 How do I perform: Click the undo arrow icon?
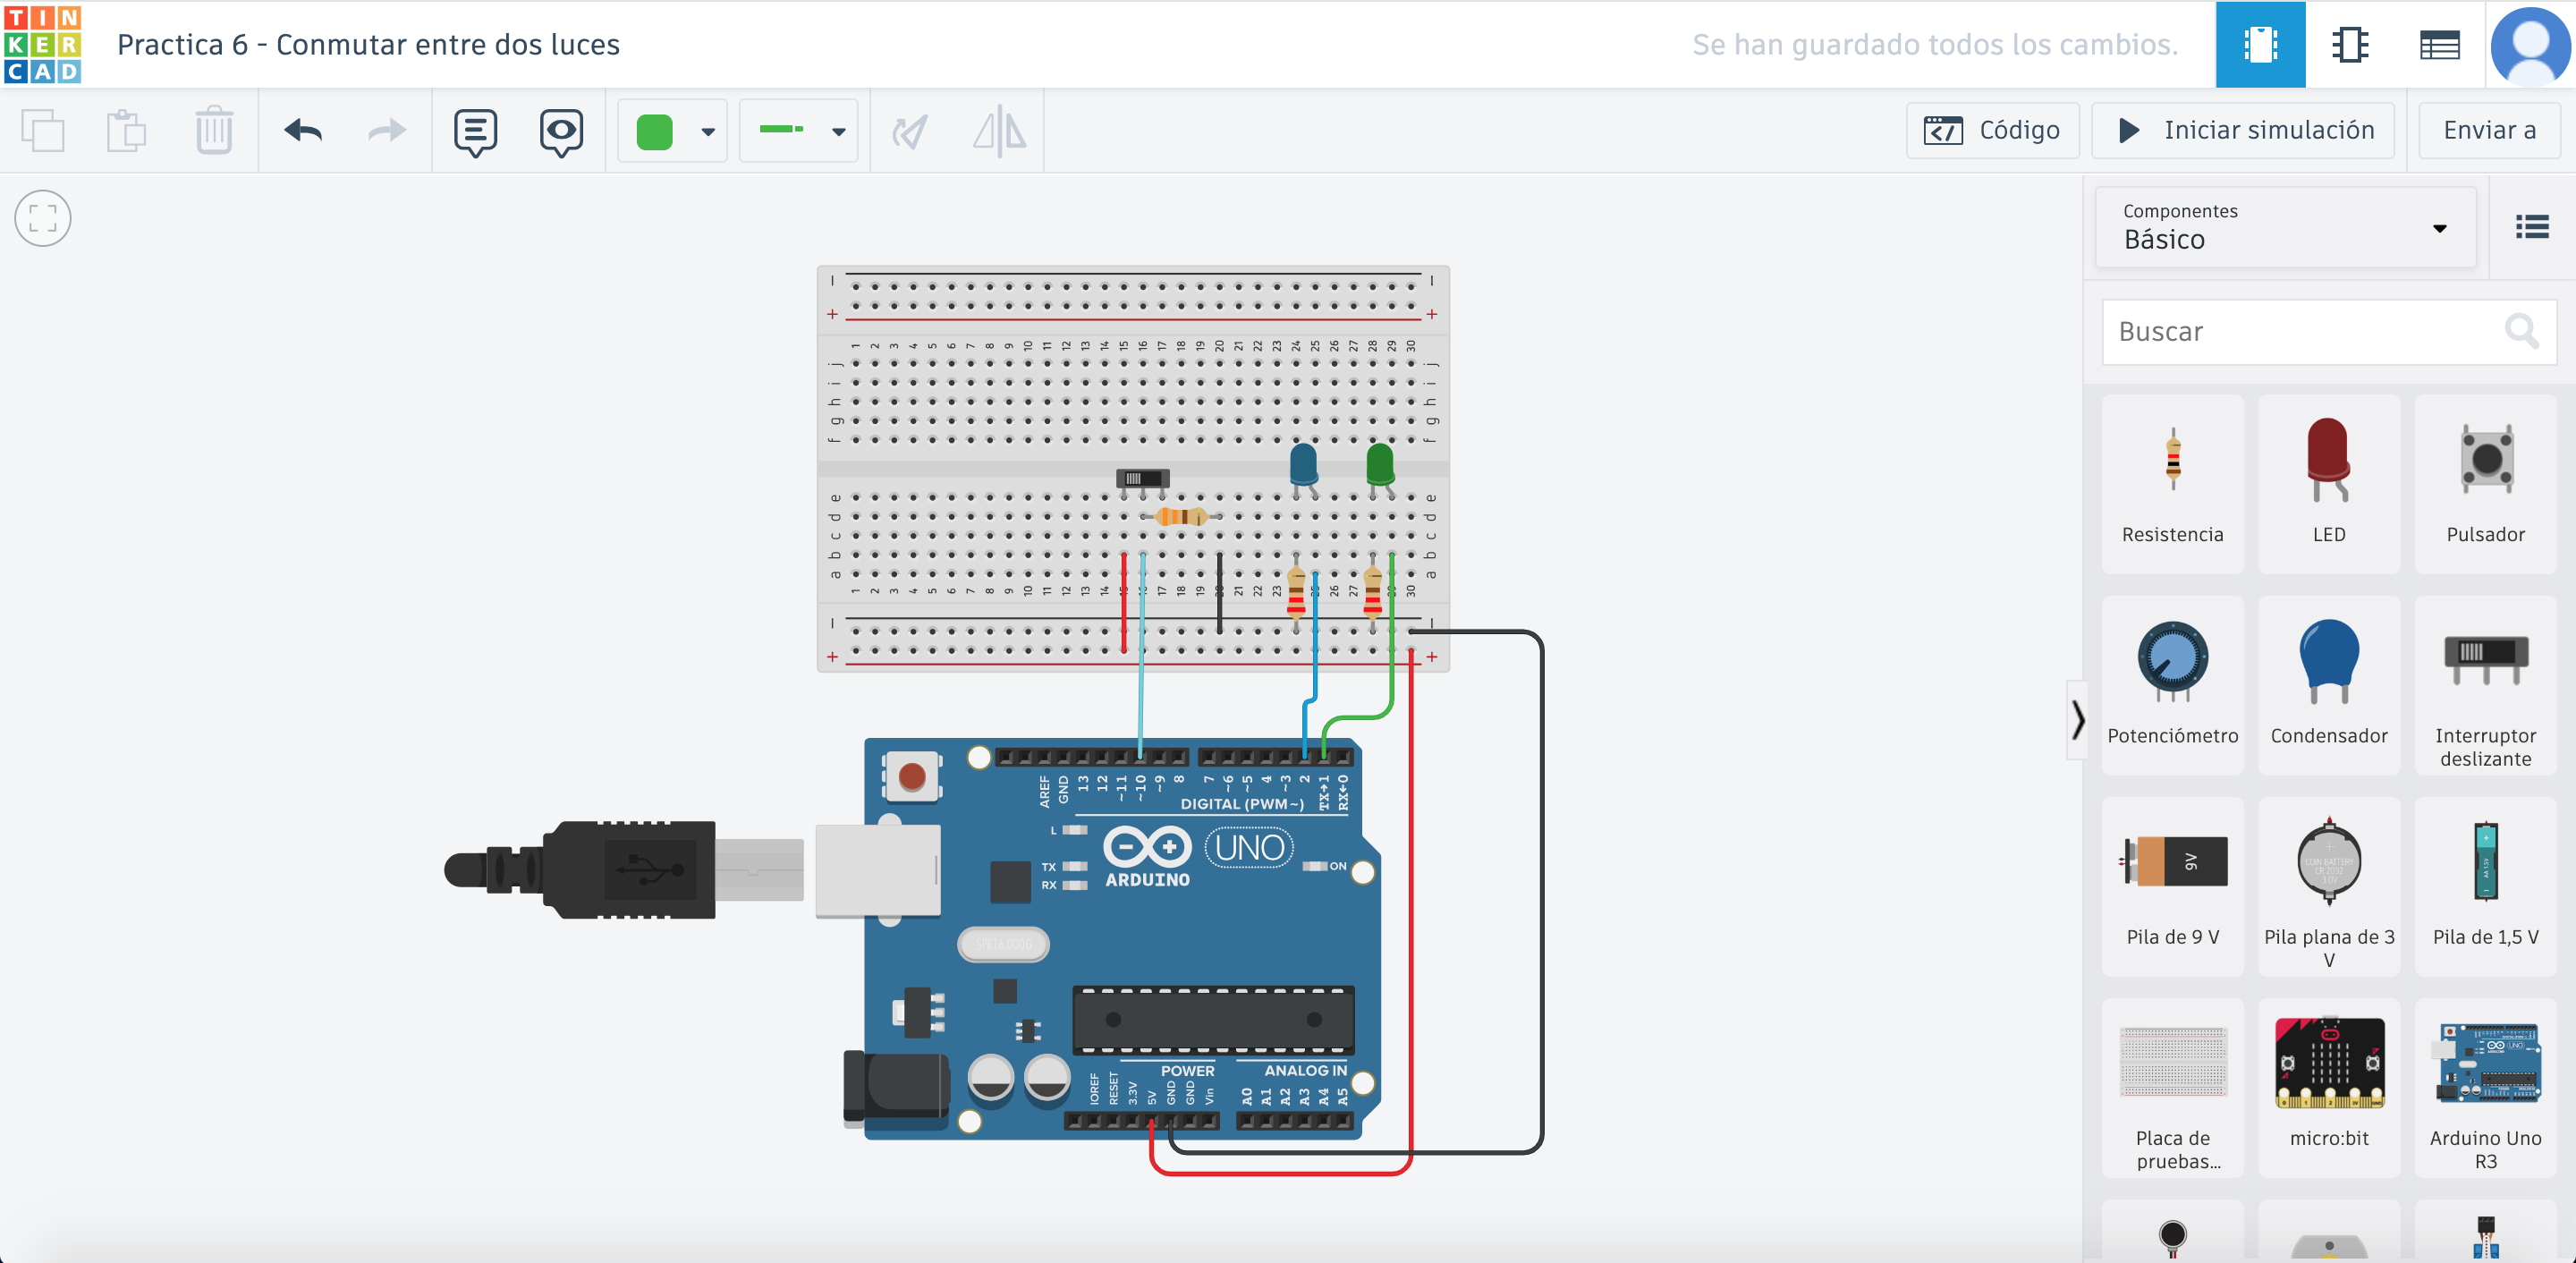coord(303,131)
